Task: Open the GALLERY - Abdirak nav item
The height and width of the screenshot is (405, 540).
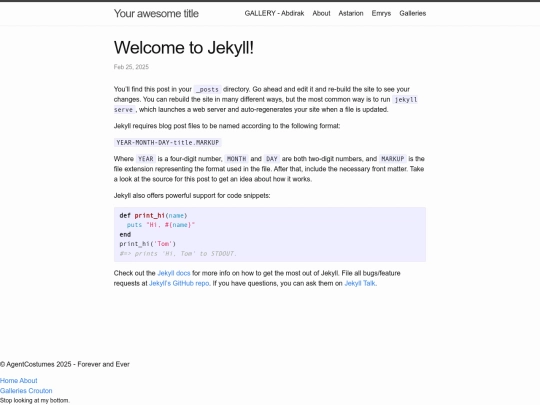Action: [x=274, y=13]
